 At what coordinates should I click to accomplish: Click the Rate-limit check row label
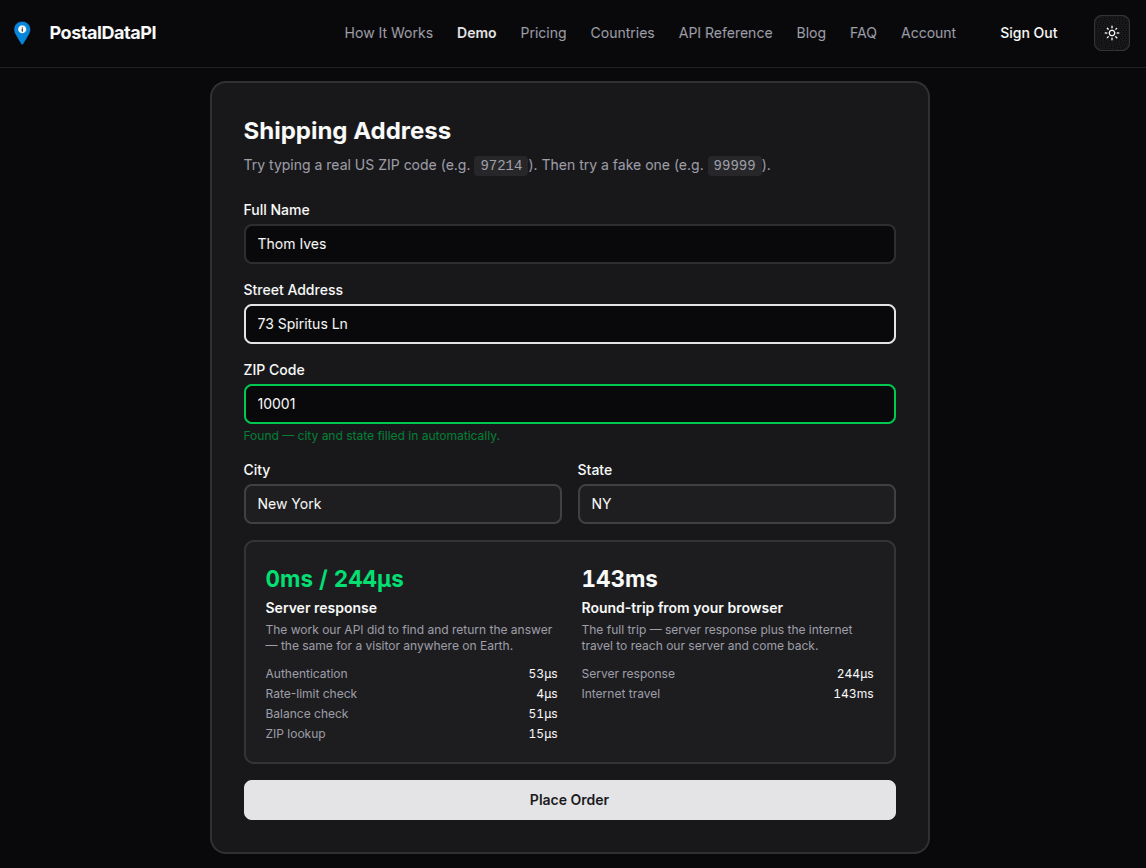point(311,693)
